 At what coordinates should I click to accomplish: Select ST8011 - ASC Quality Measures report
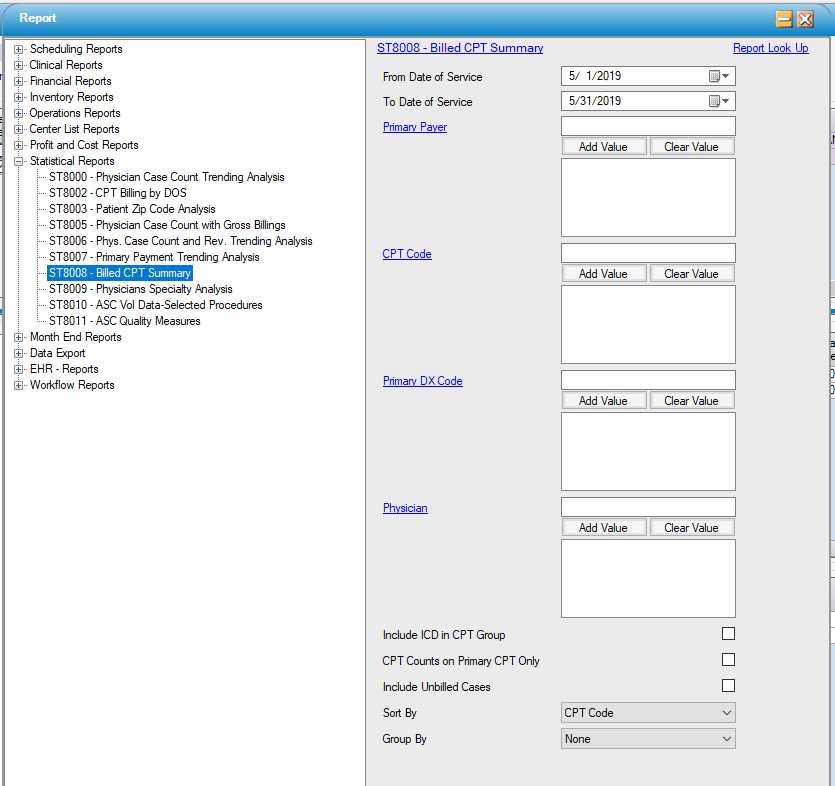tap(124, 321)
